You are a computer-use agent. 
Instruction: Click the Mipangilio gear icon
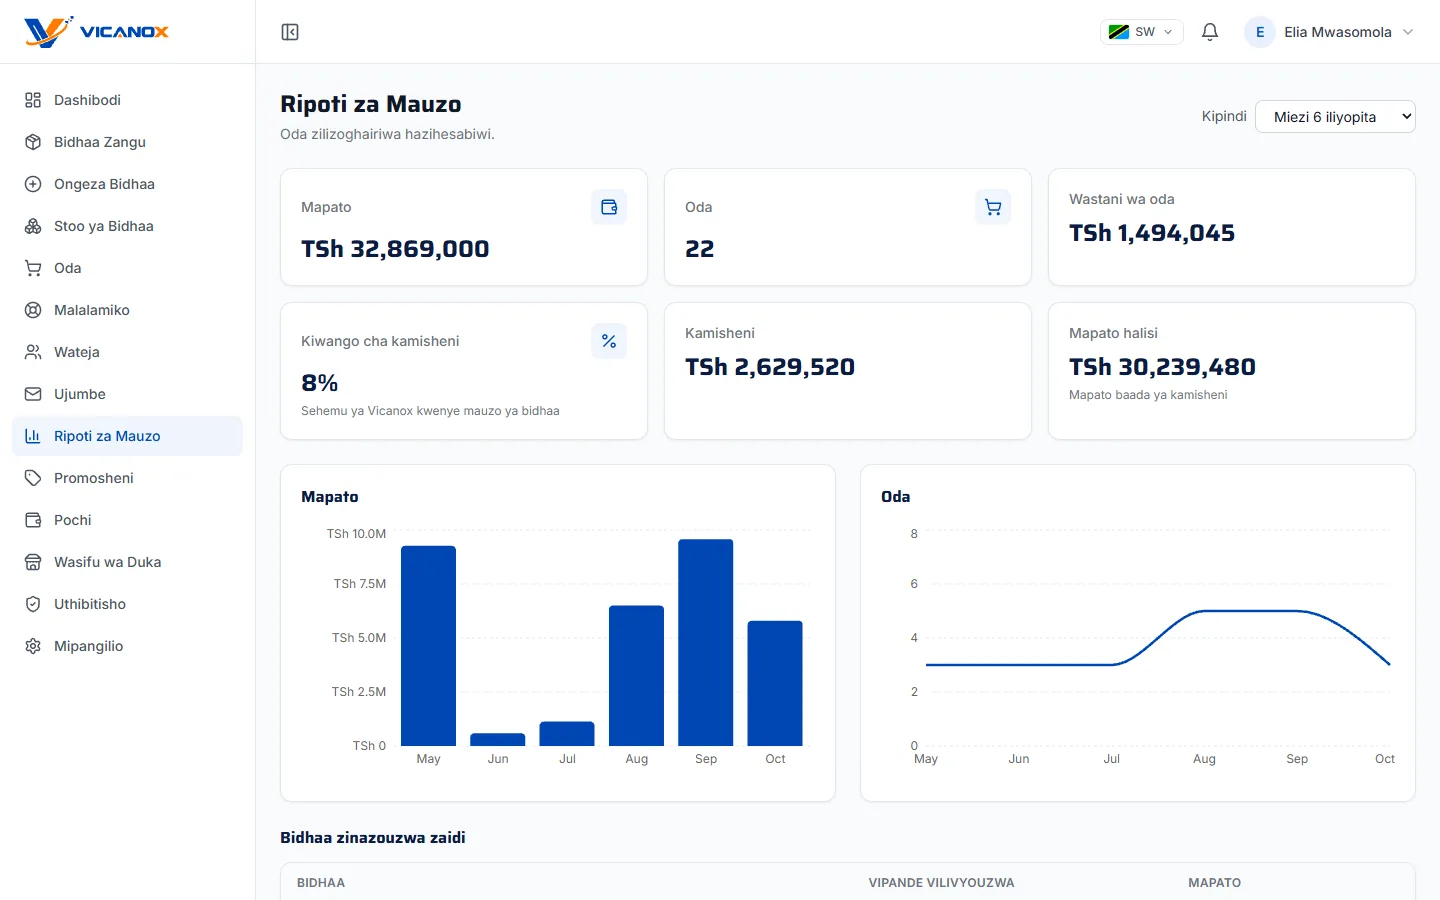[x=33, y=646]
